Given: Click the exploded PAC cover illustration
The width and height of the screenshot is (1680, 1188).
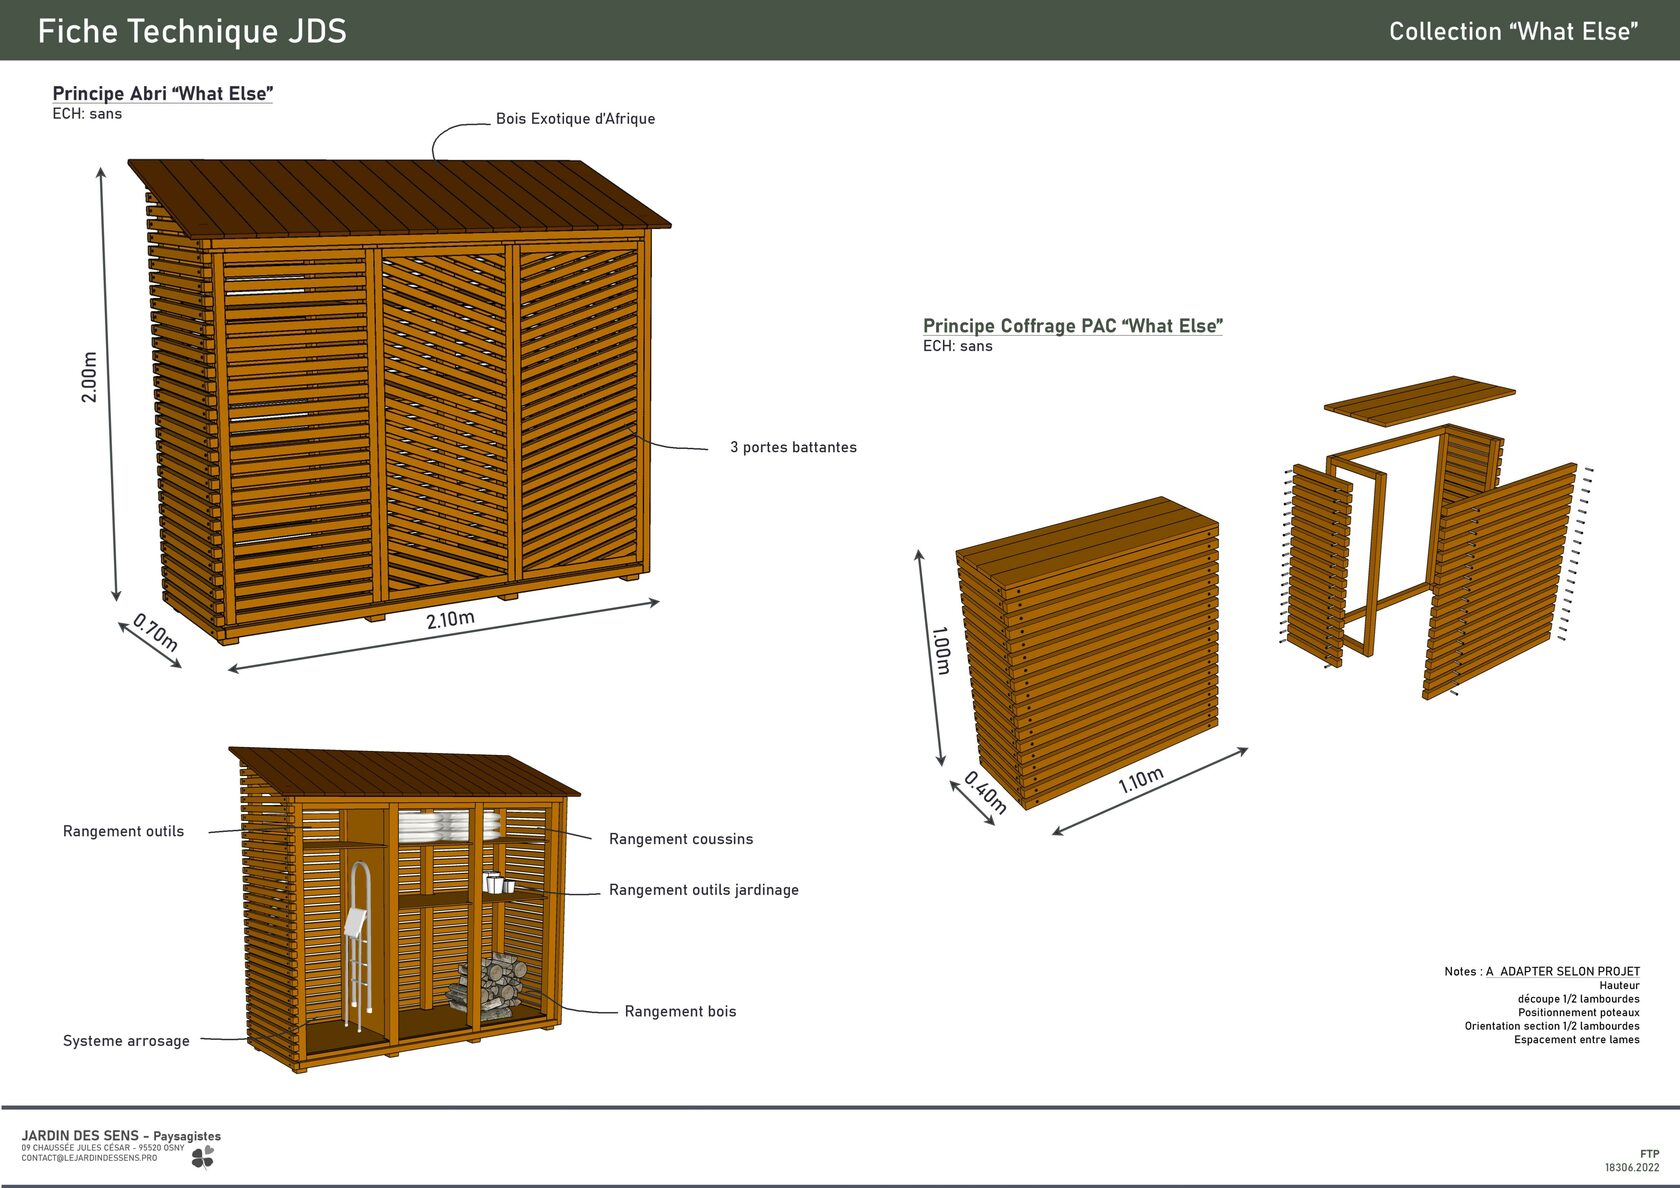Looking at the screenshot, I should [x=1437, y=538].
